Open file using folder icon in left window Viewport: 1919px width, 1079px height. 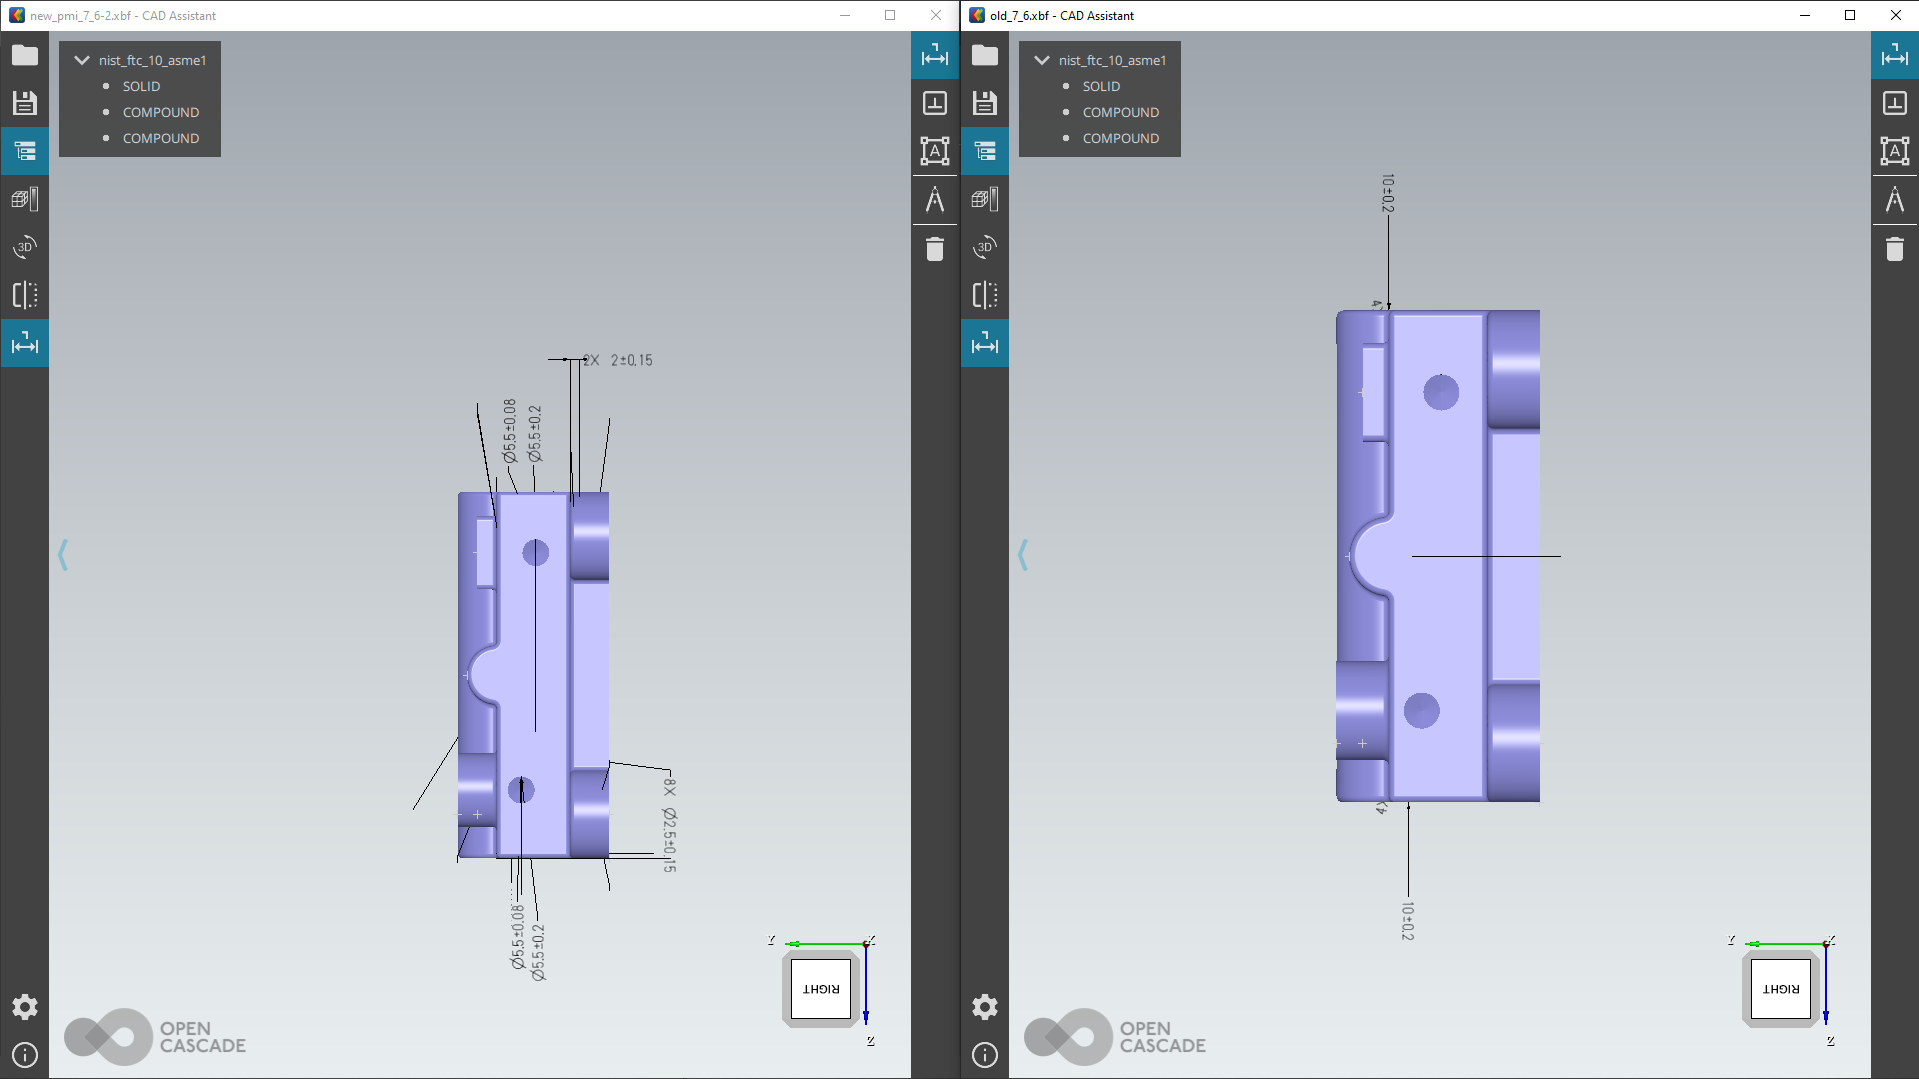[x=25, y=56]
